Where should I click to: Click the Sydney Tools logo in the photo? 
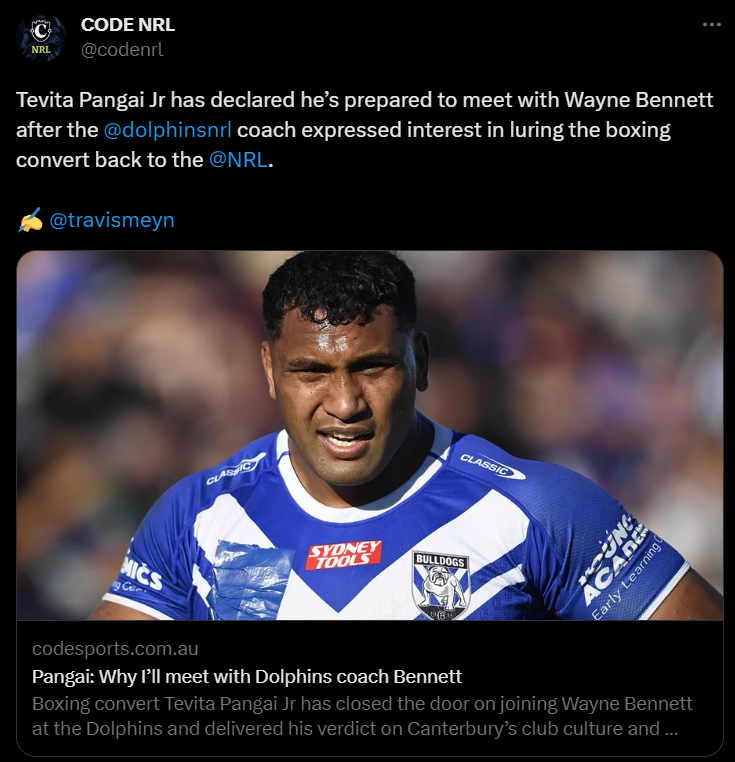(344, 554)
